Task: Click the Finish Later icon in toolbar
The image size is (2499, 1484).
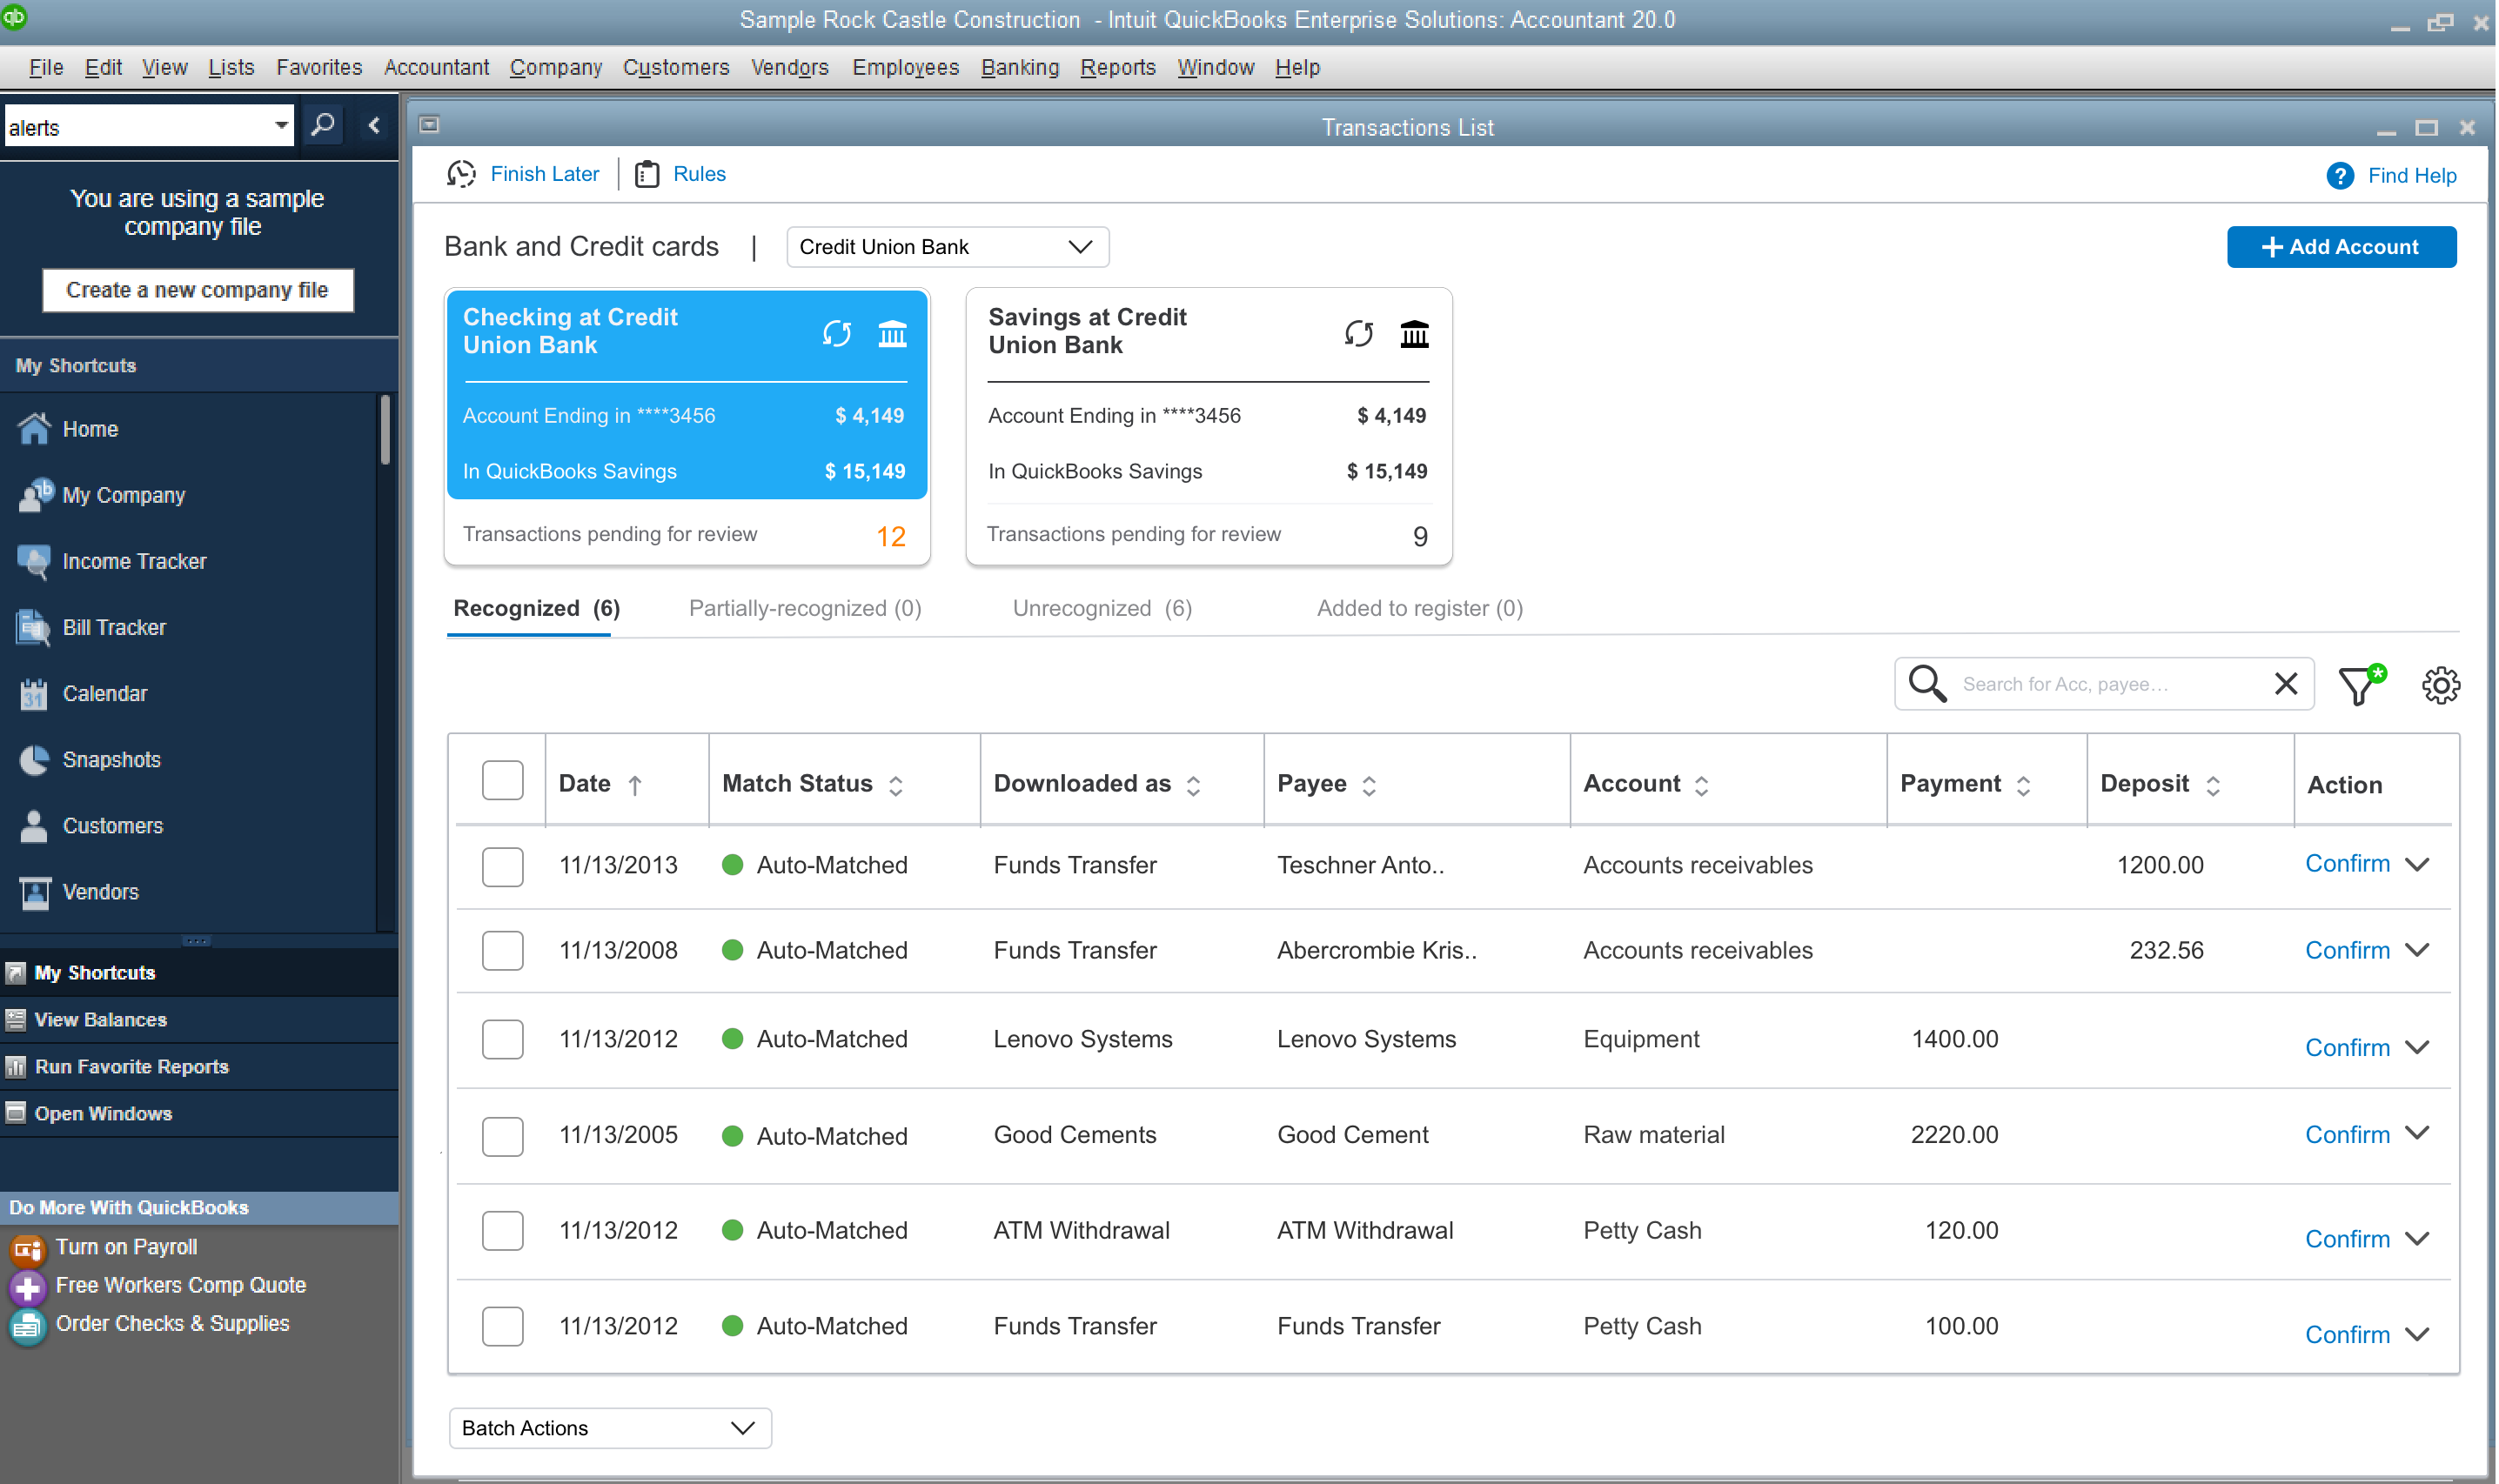Action: click(463, 173)
